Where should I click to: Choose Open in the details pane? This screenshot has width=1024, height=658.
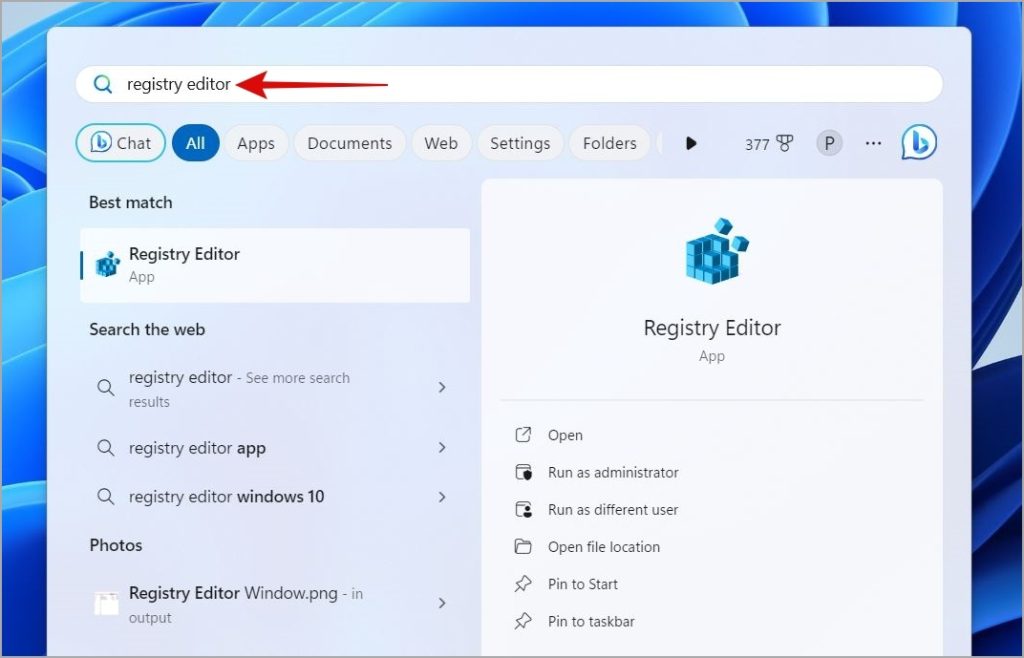pos(712,435)
